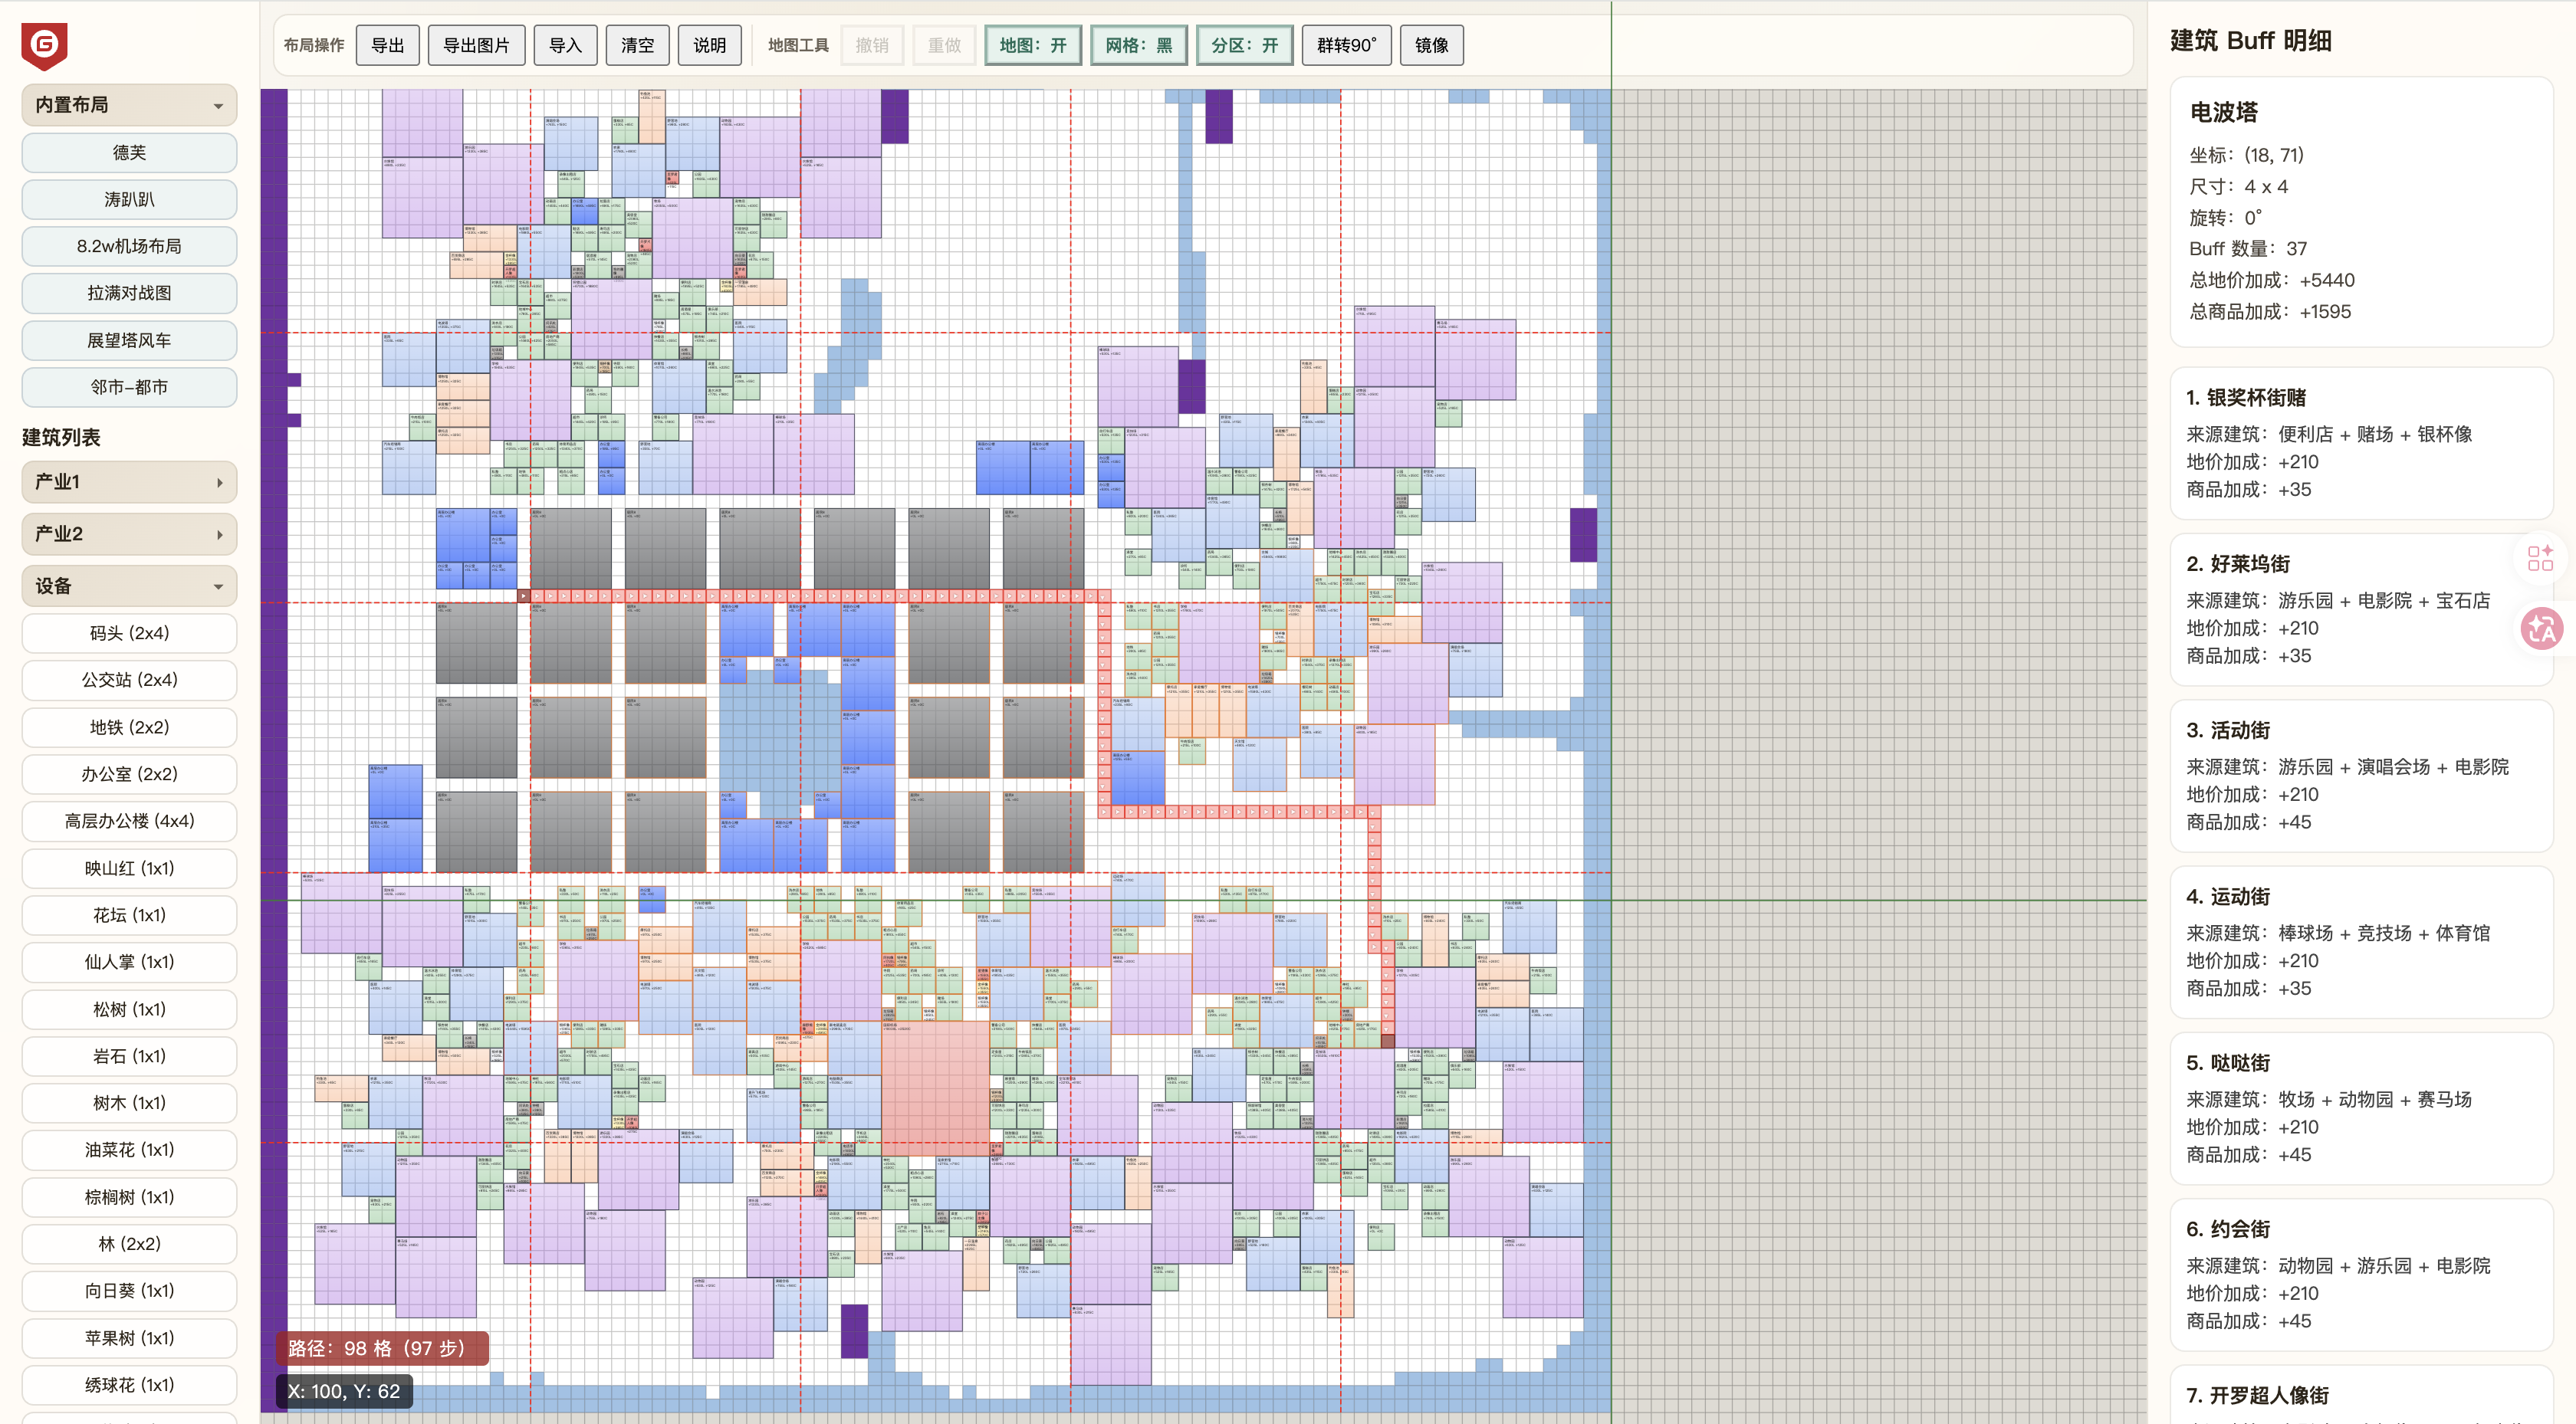The image size is (2576, 1424).
Task: Toggle the 地图: 开 map switch
Action: (1033, 45)
